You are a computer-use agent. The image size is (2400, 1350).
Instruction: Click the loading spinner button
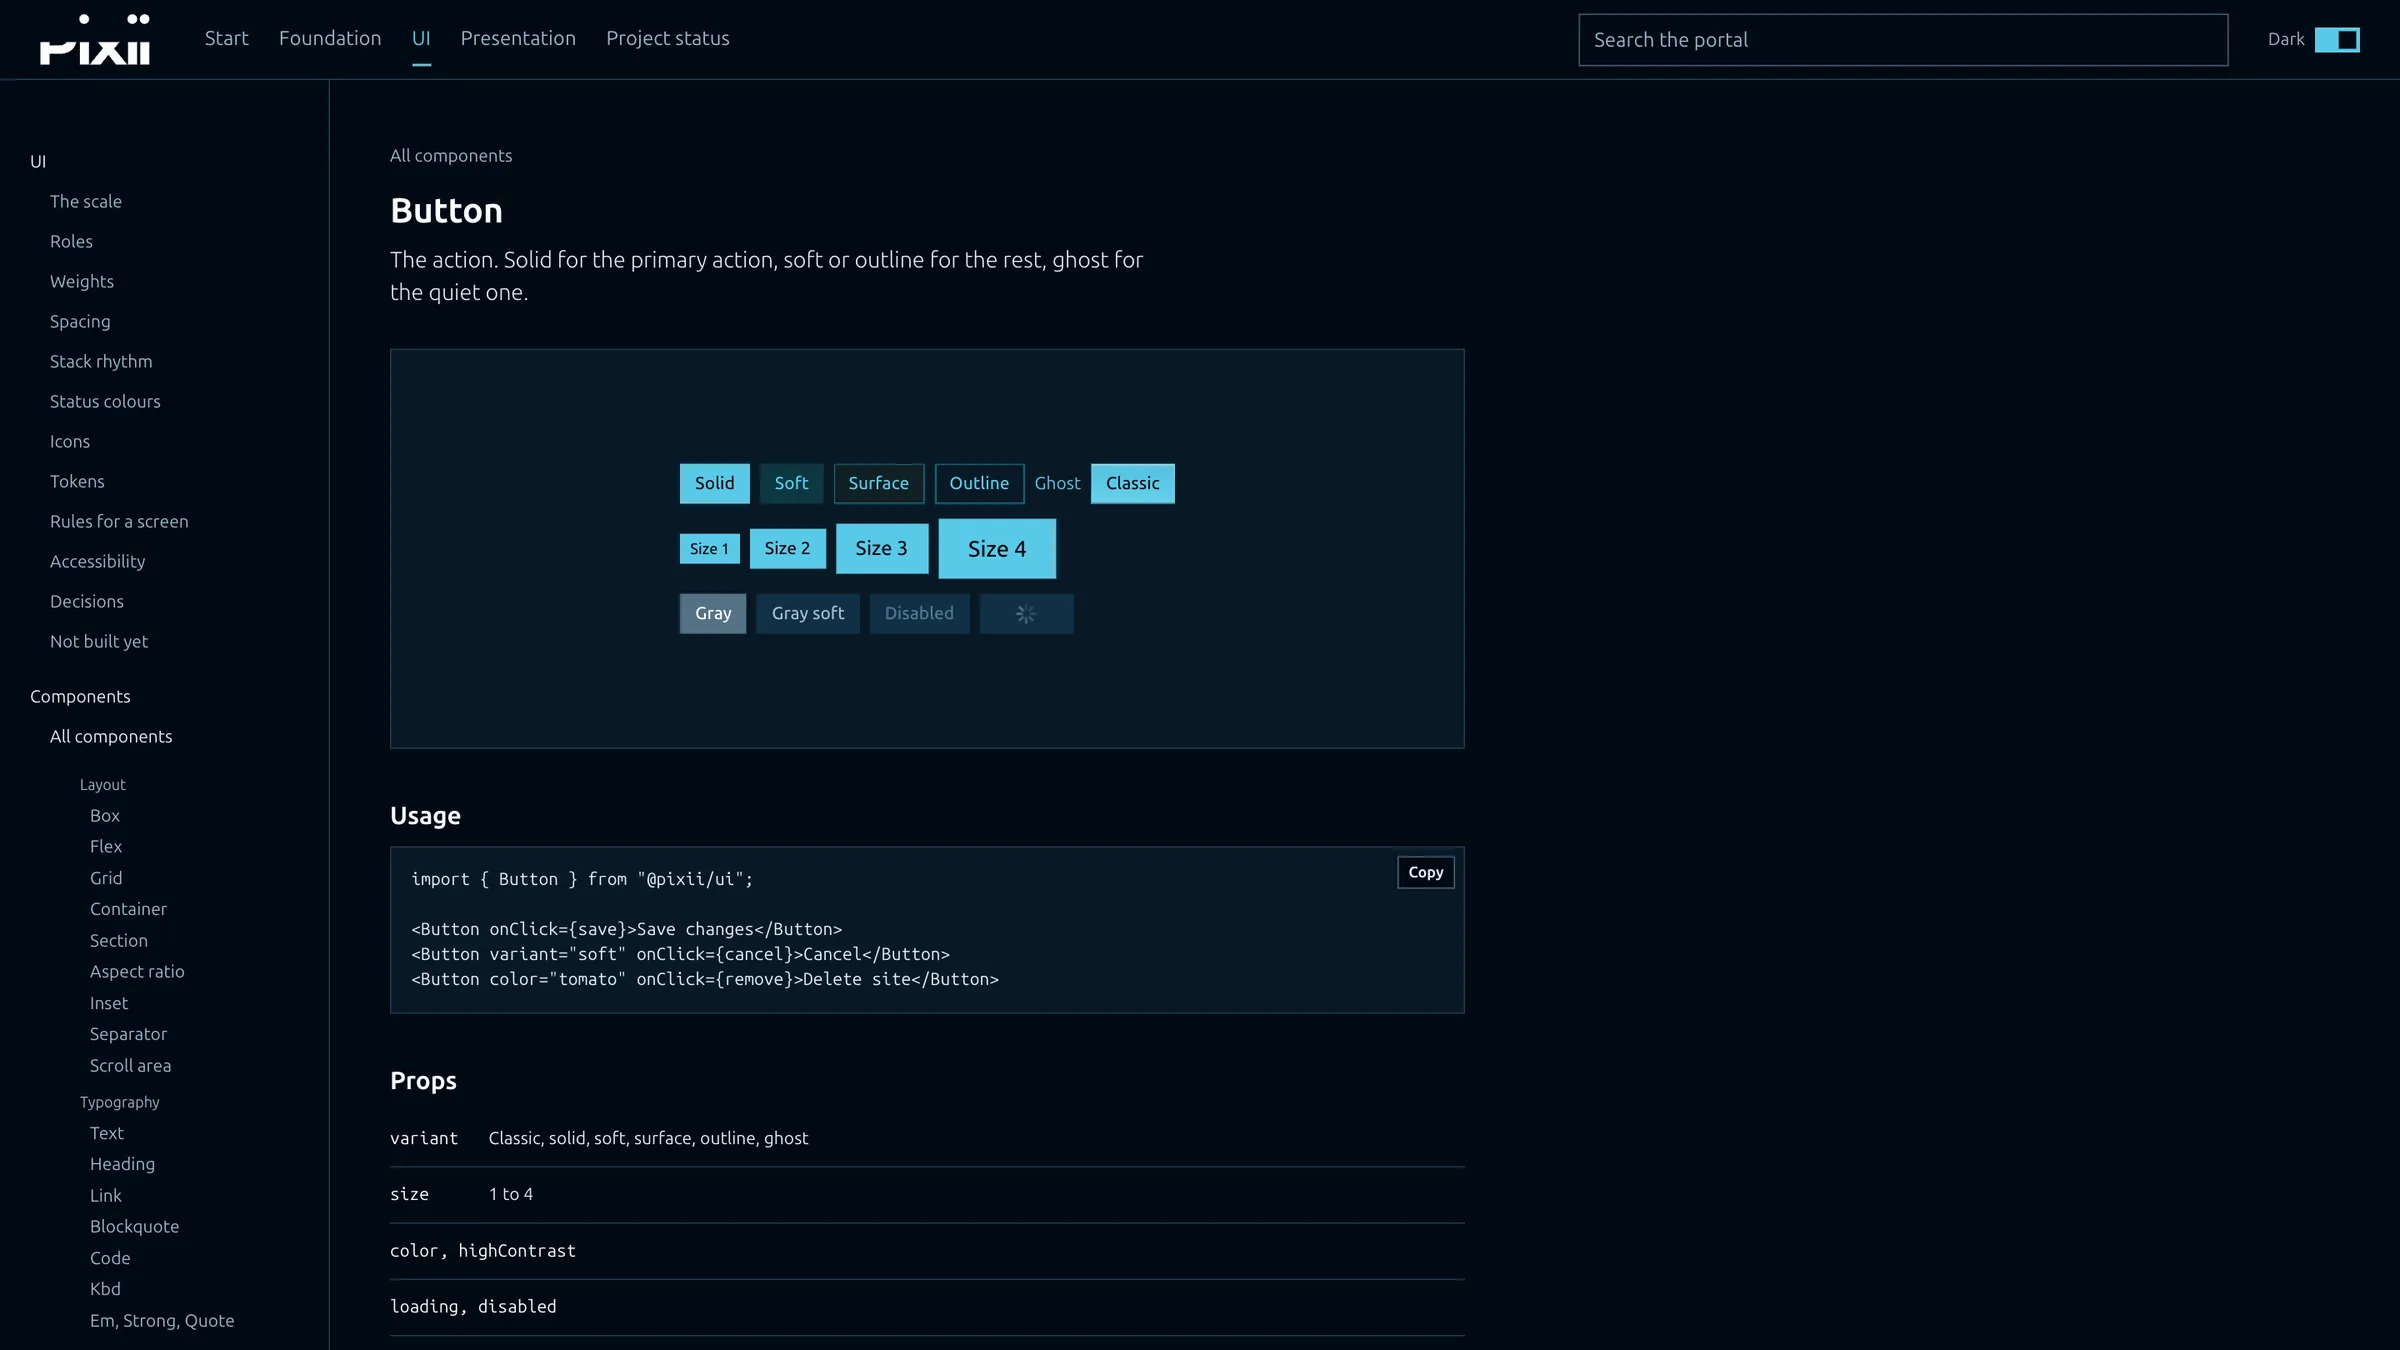[1026, 614]
